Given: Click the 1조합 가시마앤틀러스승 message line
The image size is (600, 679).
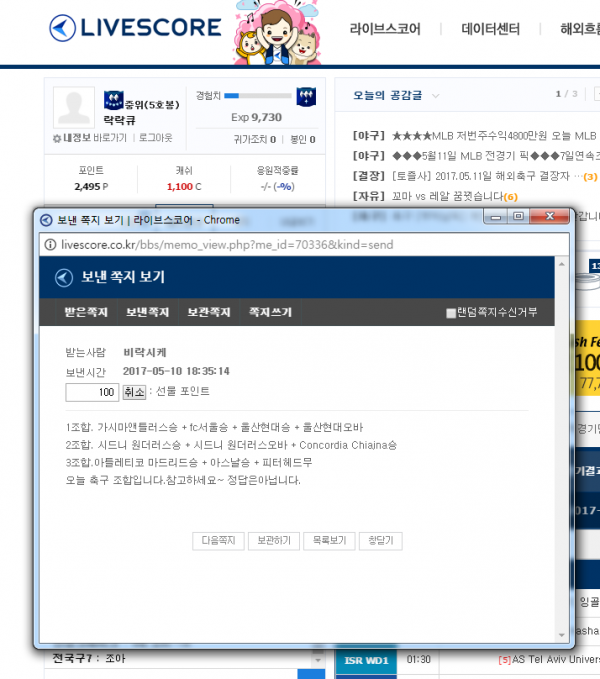Looking at the screenshot, I should [x=214, y=427].
